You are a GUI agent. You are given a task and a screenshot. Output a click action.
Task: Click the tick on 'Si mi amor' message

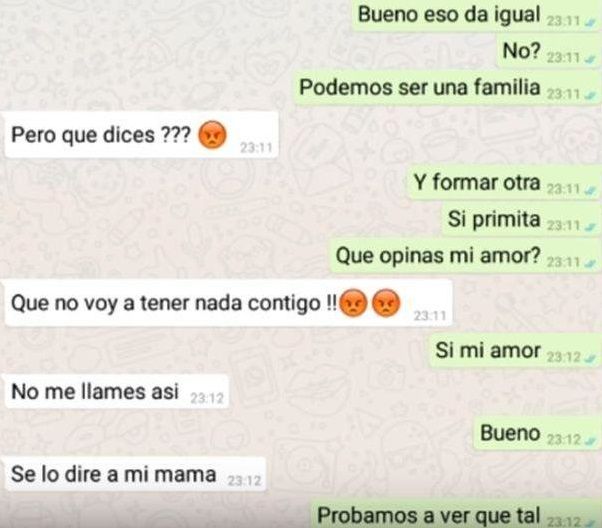click(x=590, y=359)
